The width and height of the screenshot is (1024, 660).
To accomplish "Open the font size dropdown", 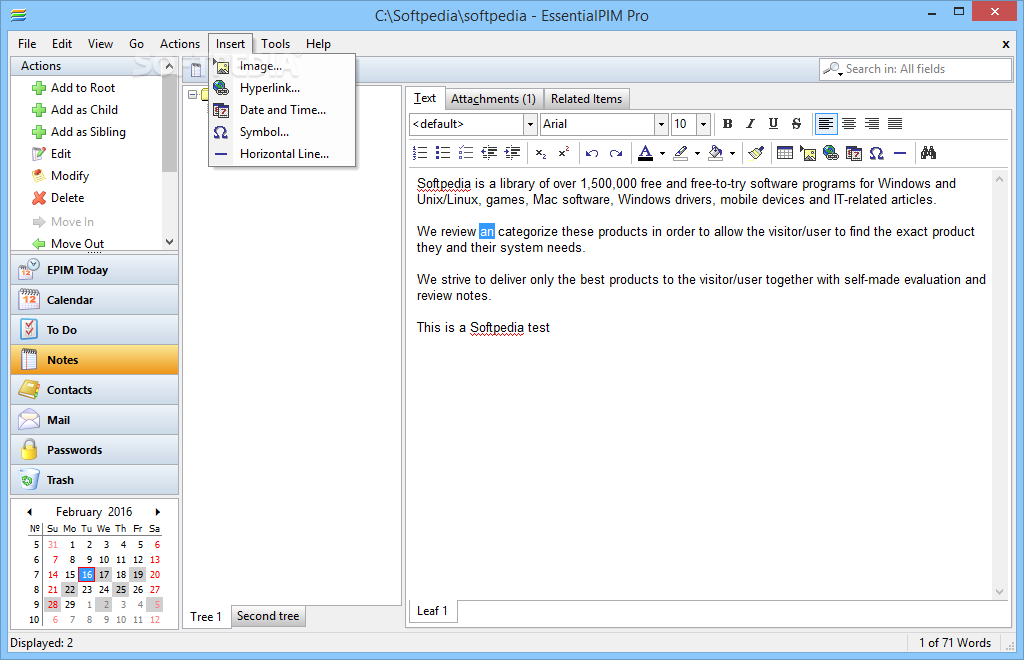I will point(703,124).
